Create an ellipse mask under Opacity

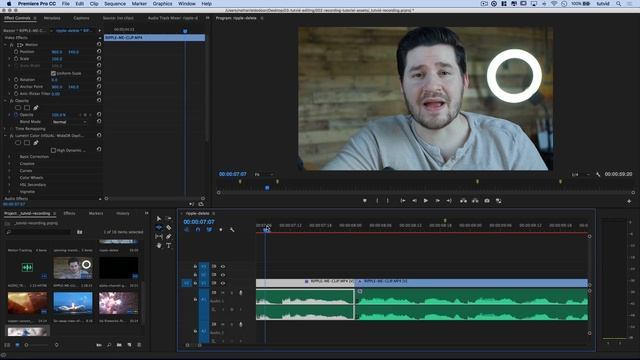click(18, 108)
